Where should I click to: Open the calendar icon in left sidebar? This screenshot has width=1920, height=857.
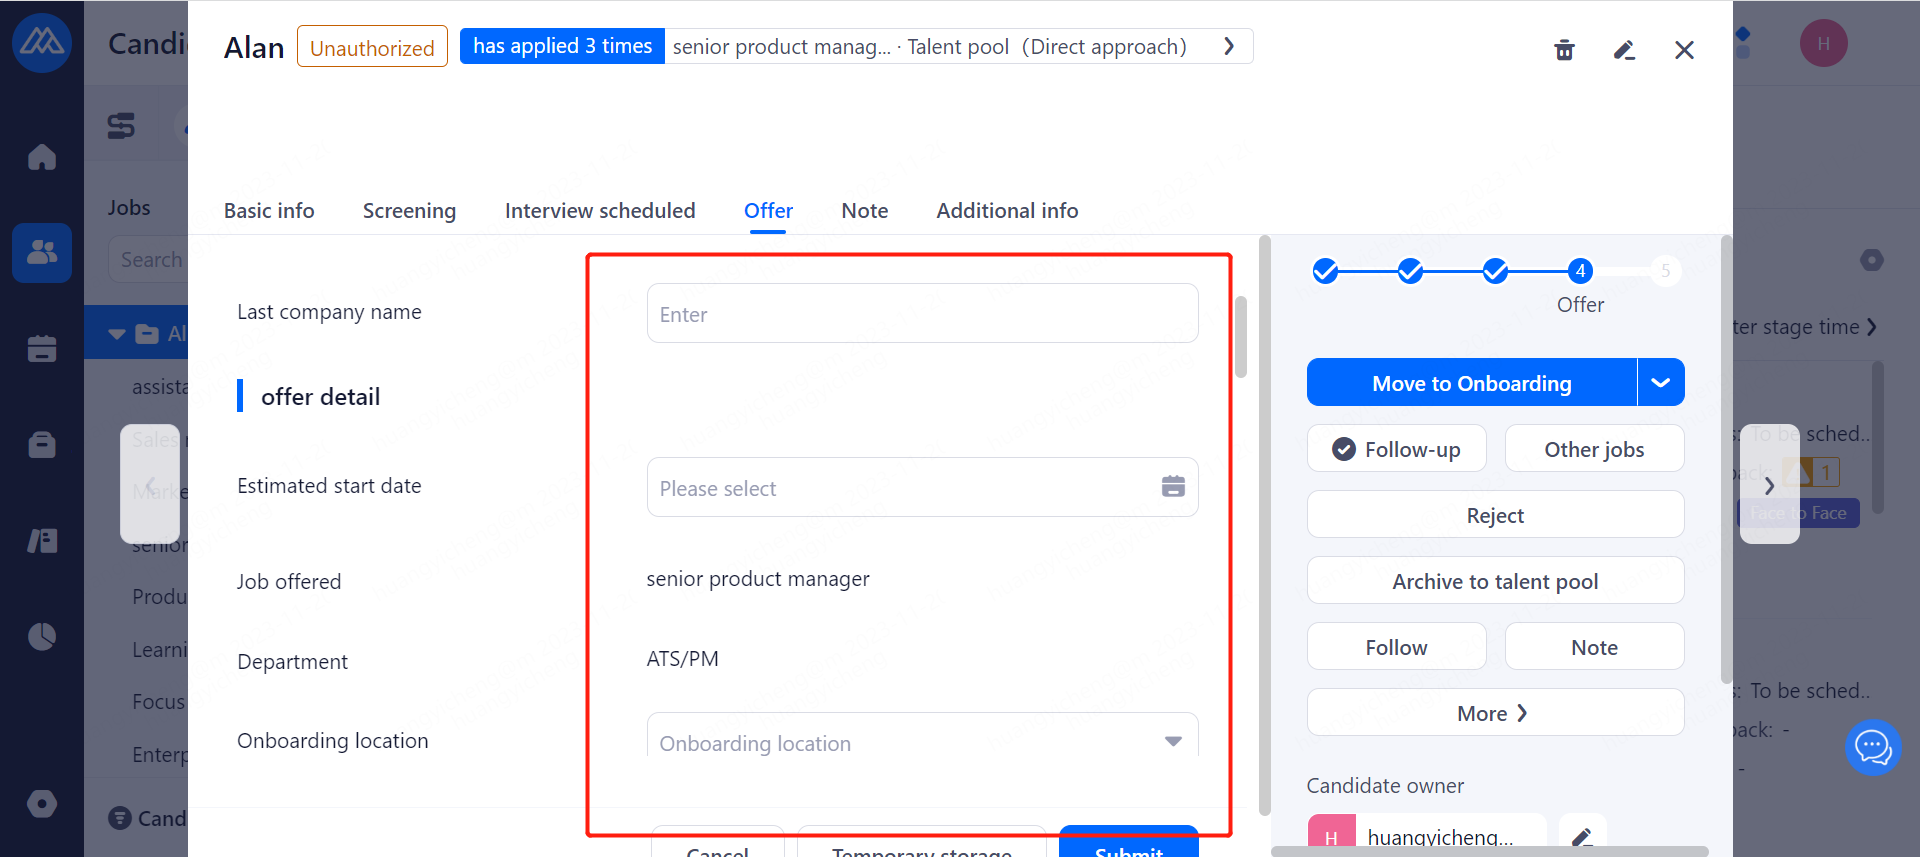42,348
